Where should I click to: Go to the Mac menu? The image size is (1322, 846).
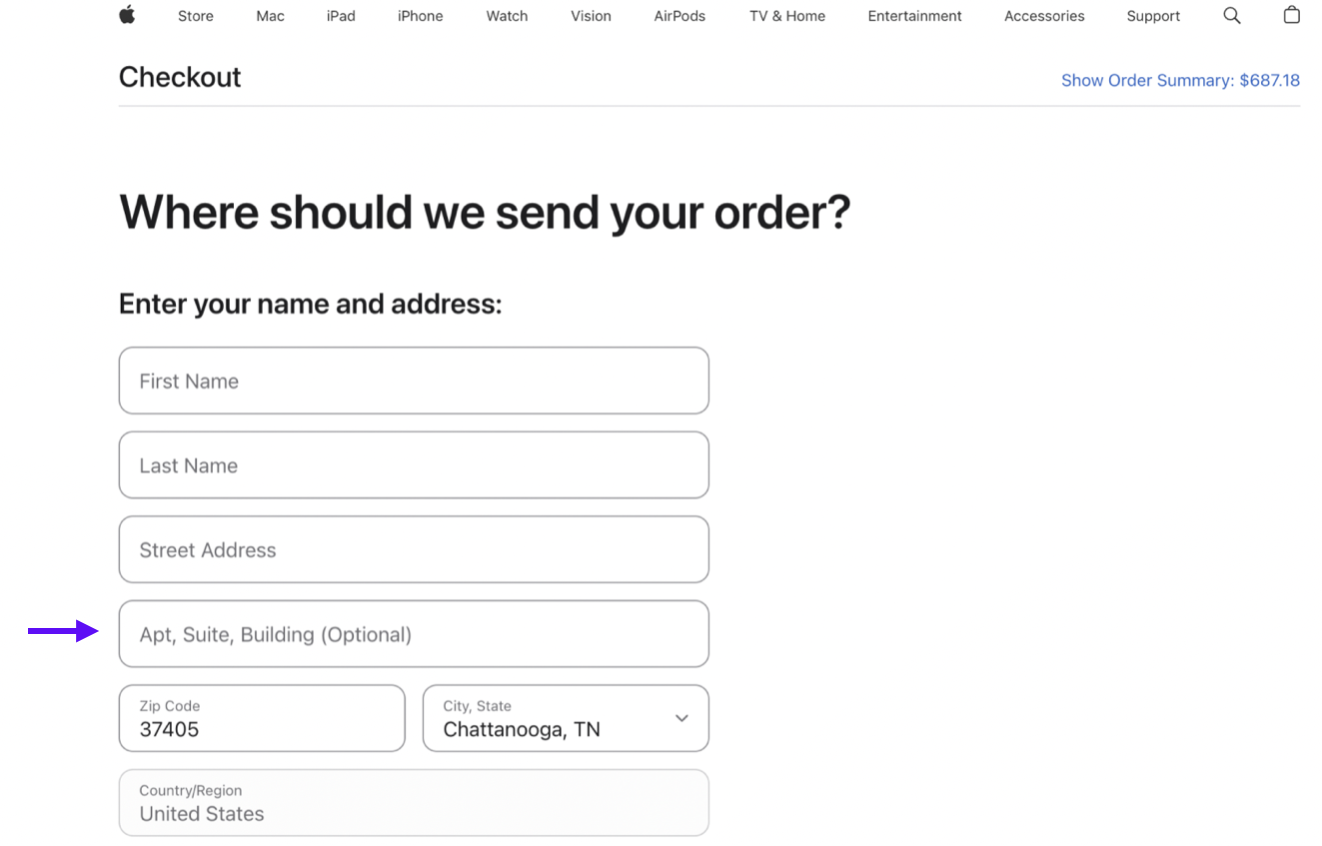pyautogui.click(x=270, y=16)
